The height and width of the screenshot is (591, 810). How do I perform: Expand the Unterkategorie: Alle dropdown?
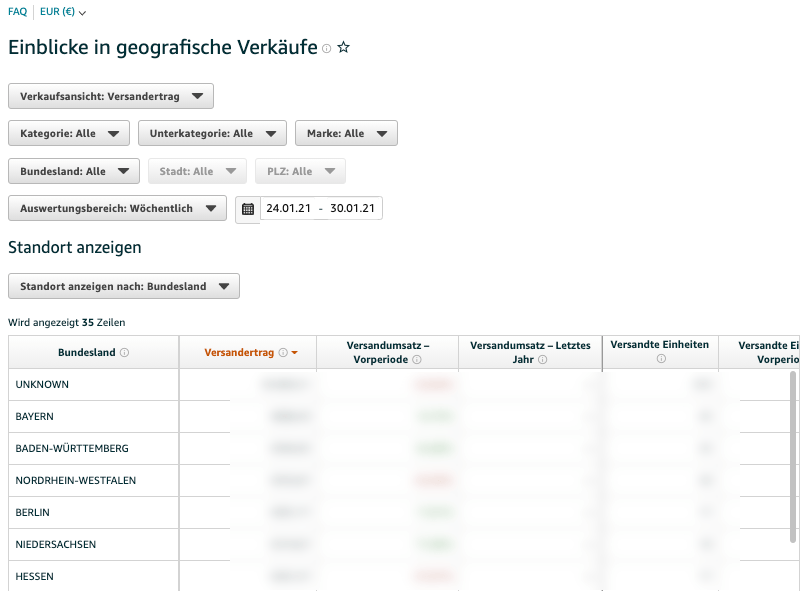point(214,132)
